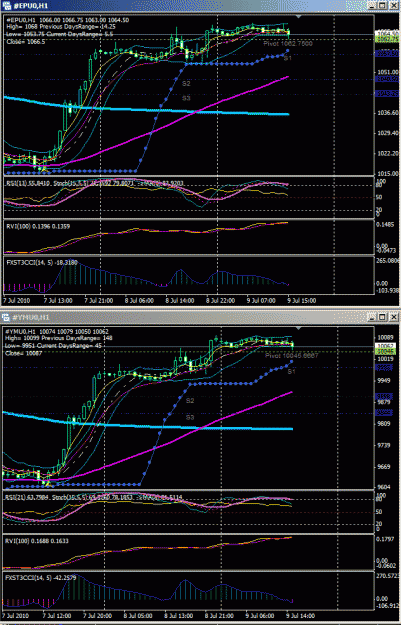The width and height of the screenshot is (401, 625).
Task: Select Pivot 10046.6667 label in YMU0 chart
Action: tap(292, 355)
